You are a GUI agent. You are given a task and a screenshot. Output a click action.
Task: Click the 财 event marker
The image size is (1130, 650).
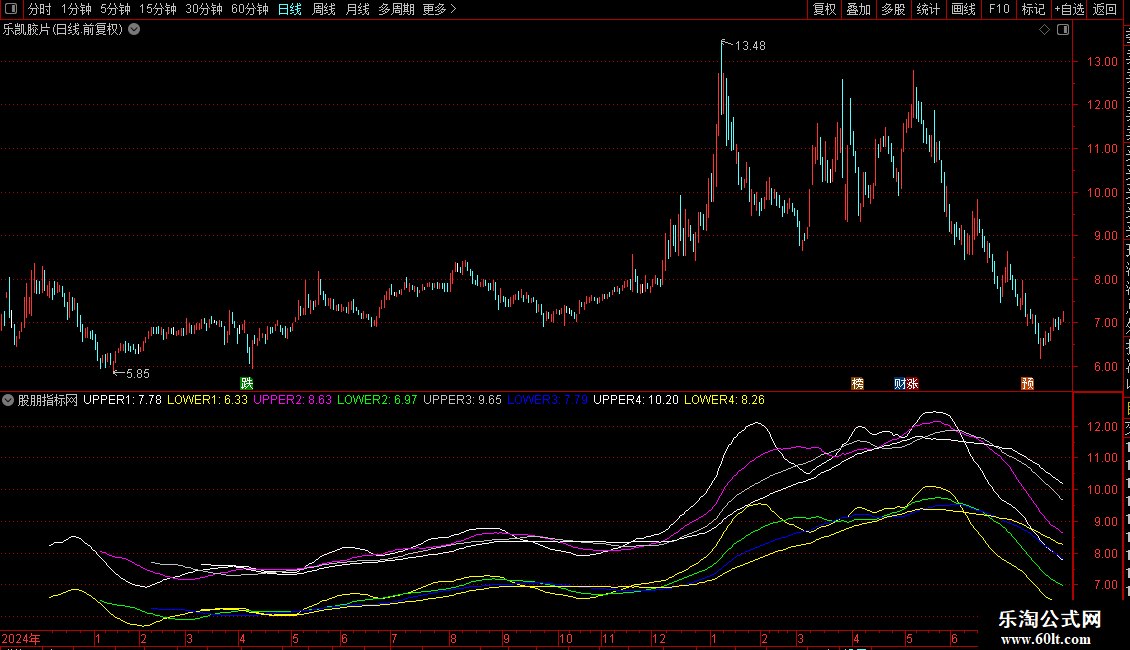(x=900, y=383)
